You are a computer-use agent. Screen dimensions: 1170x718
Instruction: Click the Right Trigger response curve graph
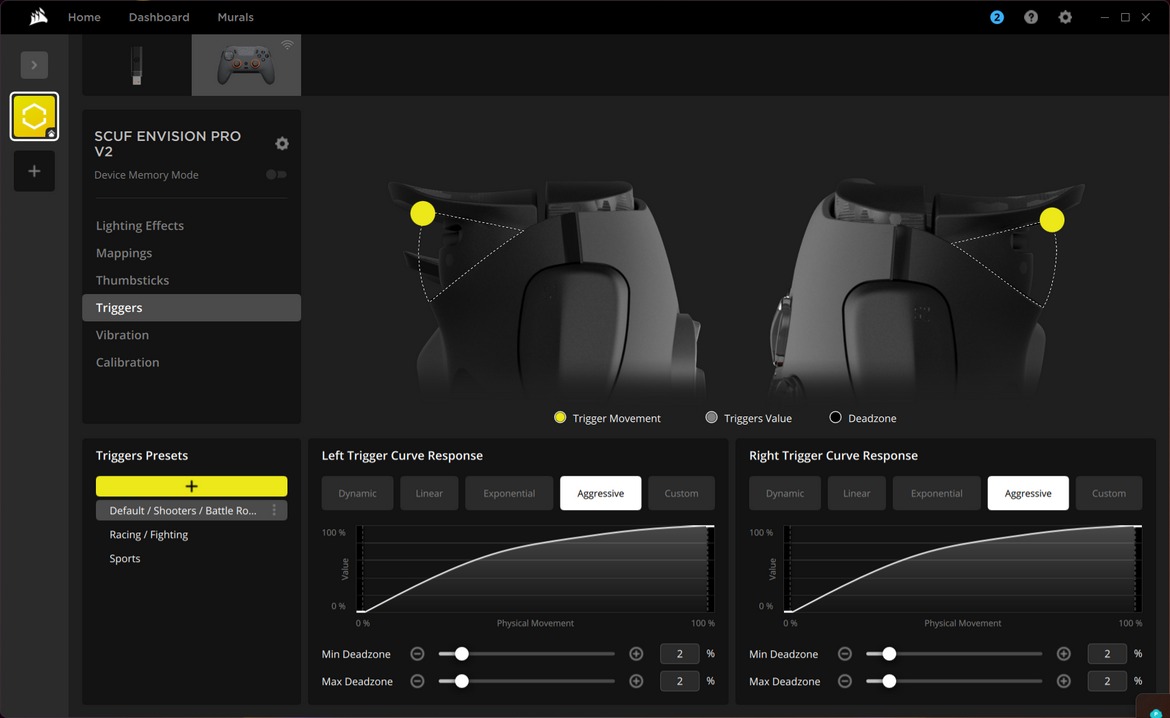coord(963,569)
